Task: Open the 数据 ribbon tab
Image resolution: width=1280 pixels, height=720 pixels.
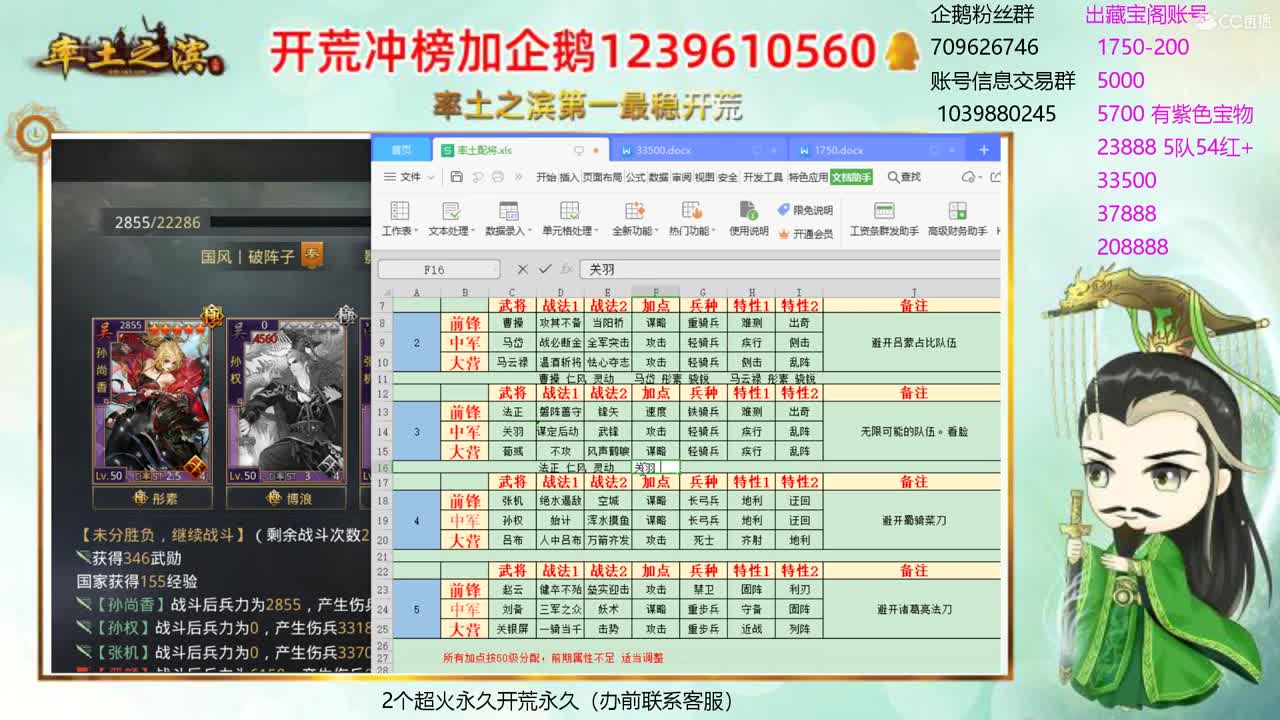Action: pyautogui.click(x=658, y=177)
